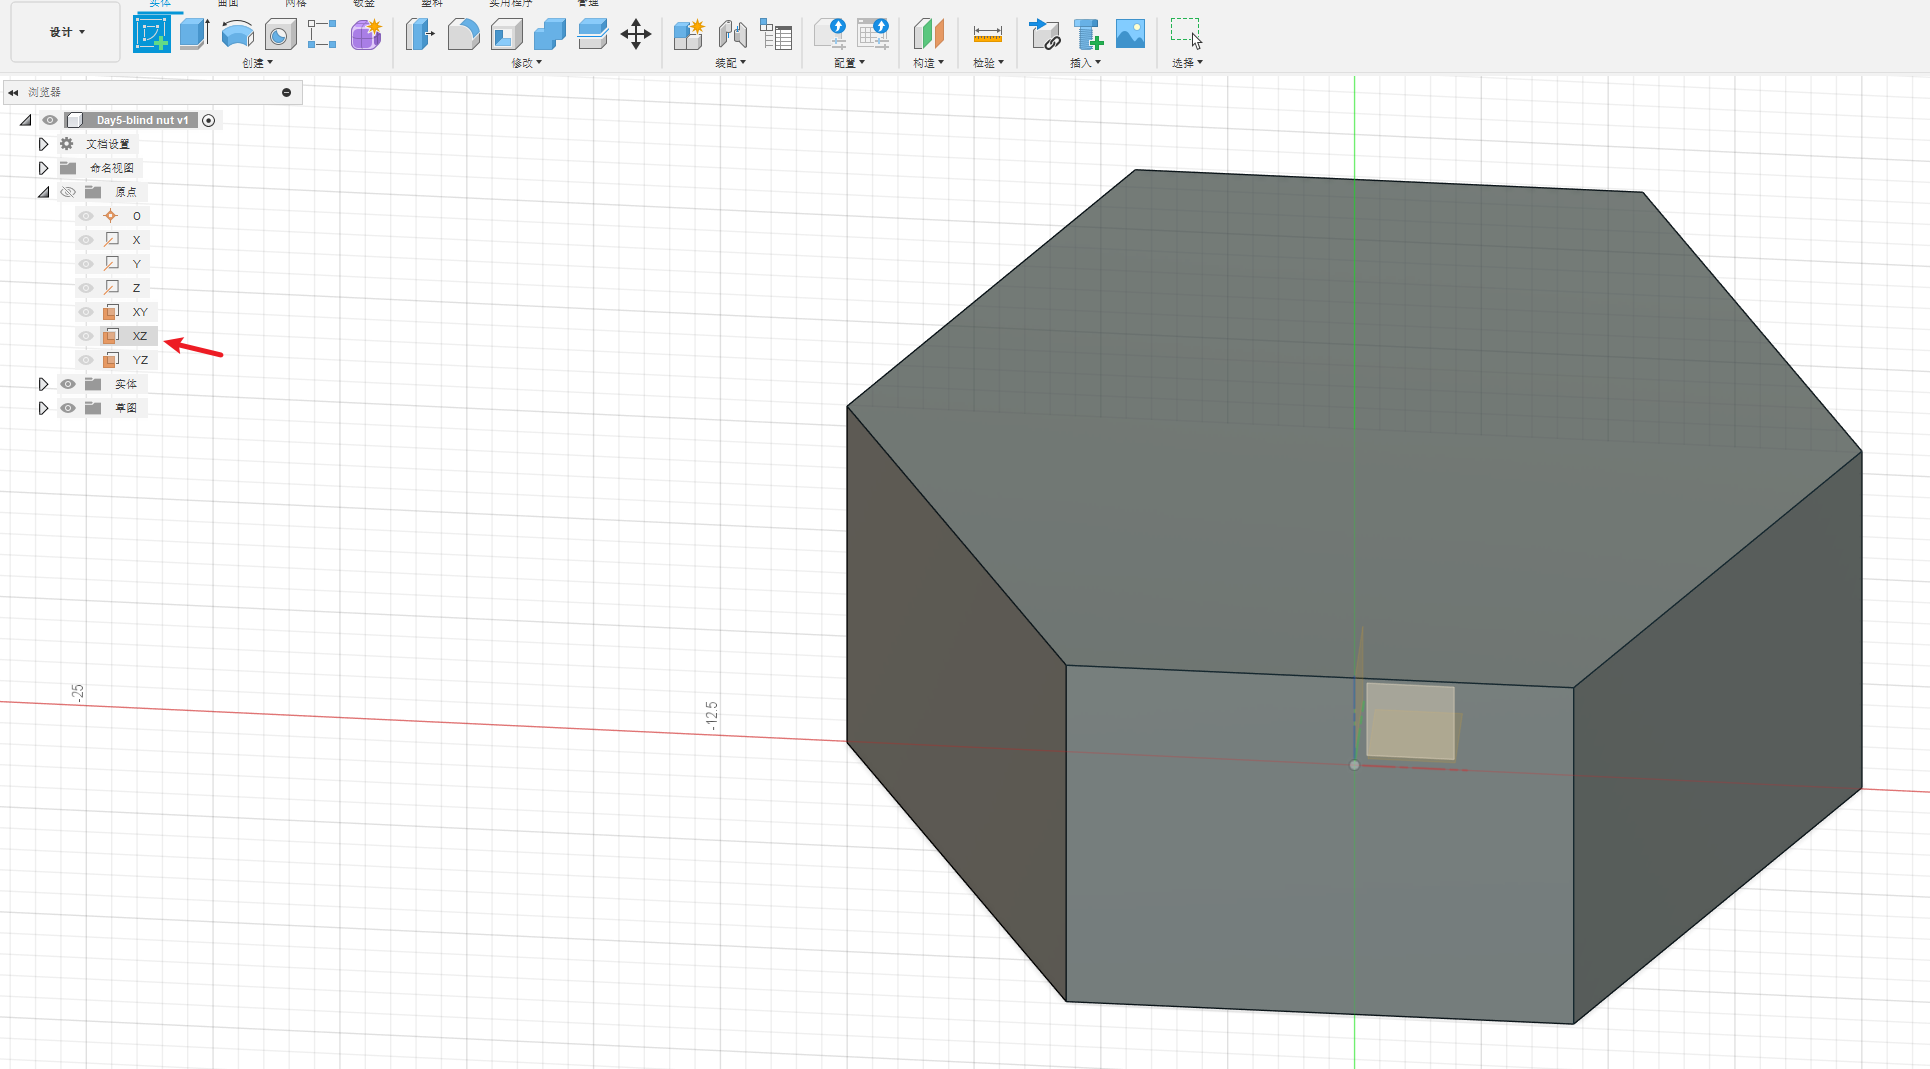
Task: Hide the 实体 (Bodies) folder
Action: pyautogui.click(x=68, y=384)
